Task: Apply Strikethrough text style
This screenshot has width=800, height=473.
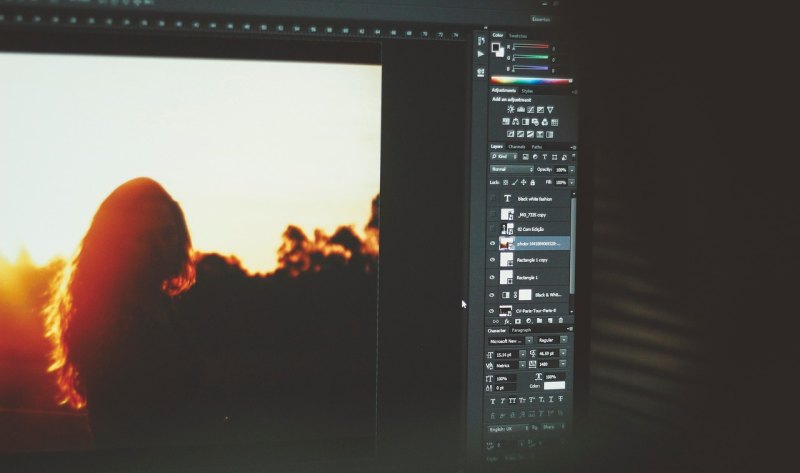Action: click(561, 399)
